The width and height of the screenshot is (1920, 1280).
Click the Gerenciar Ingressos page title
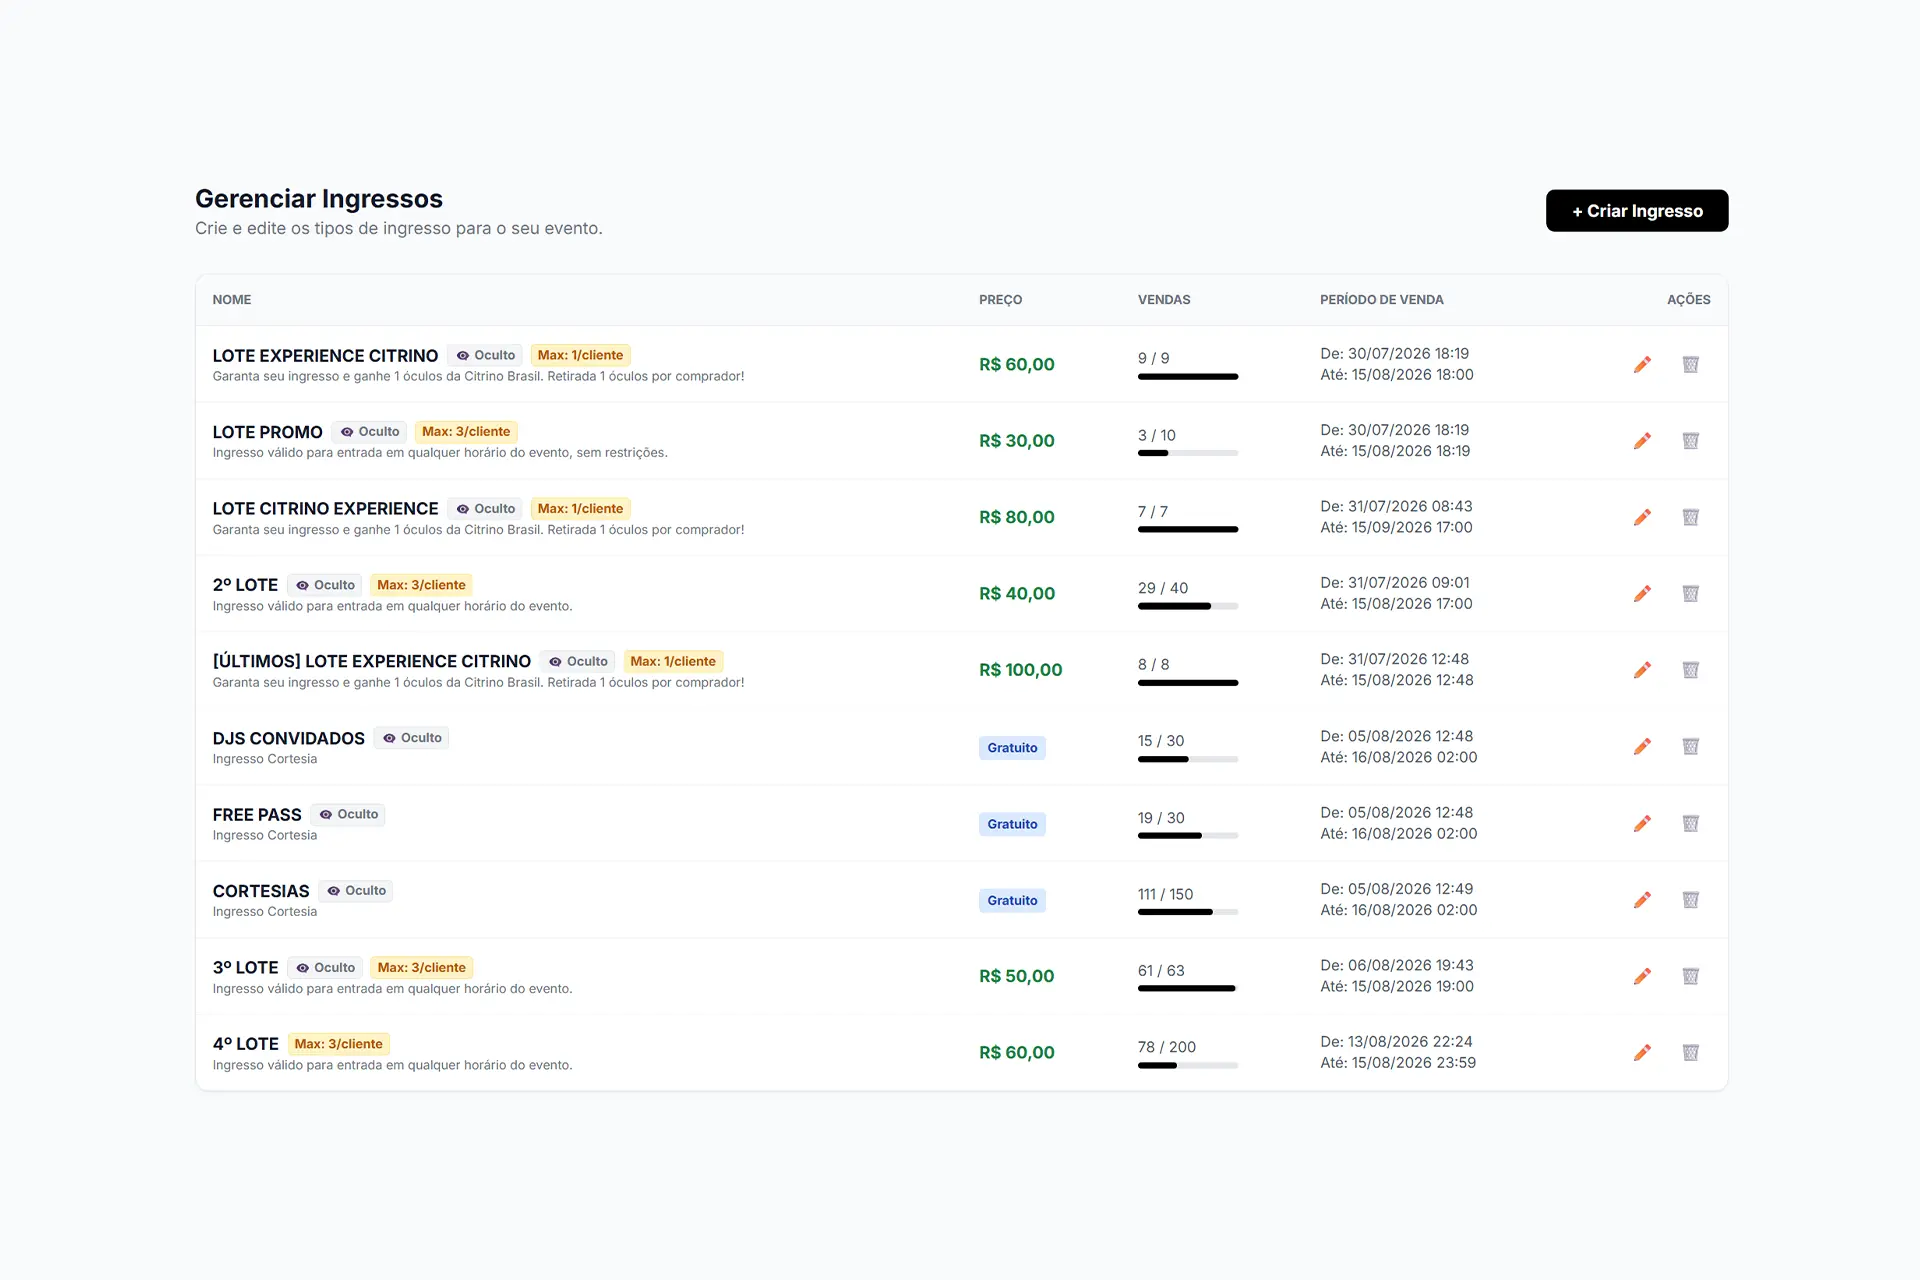coord(319,199)
